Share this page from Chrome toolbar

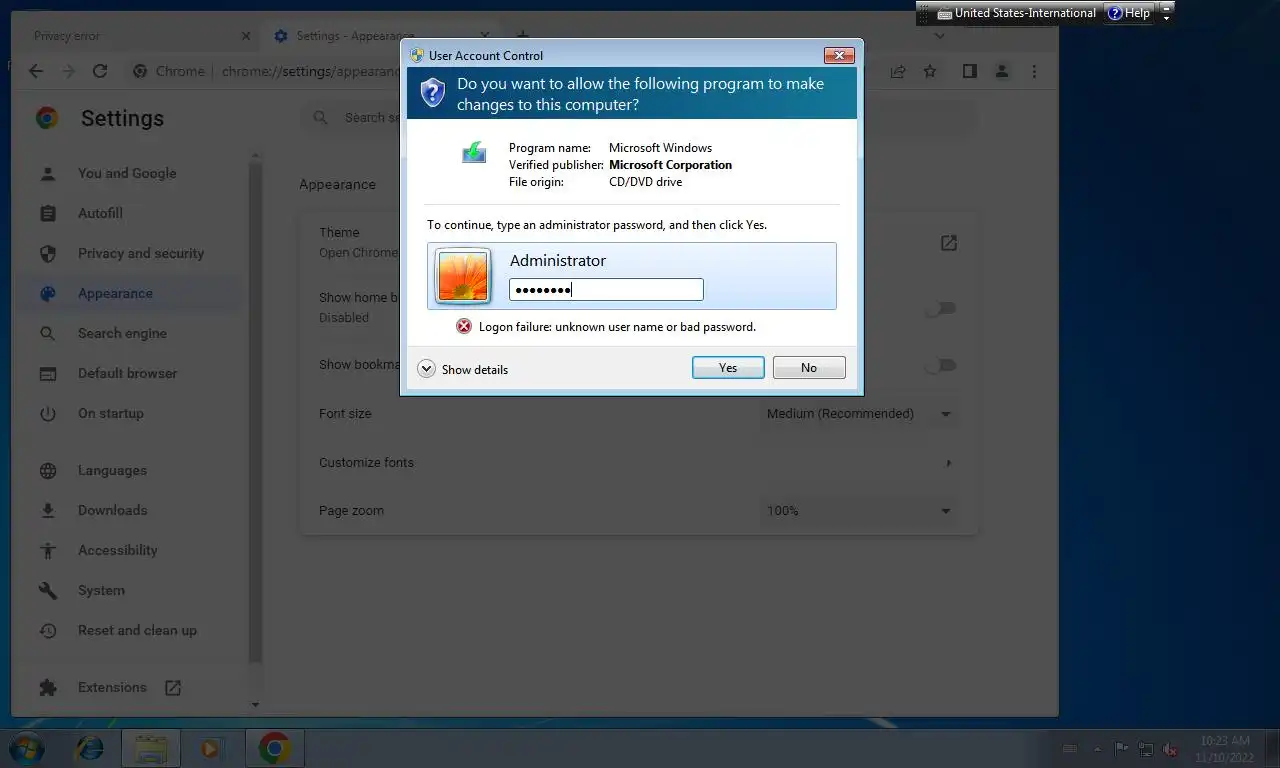[898, 71]
